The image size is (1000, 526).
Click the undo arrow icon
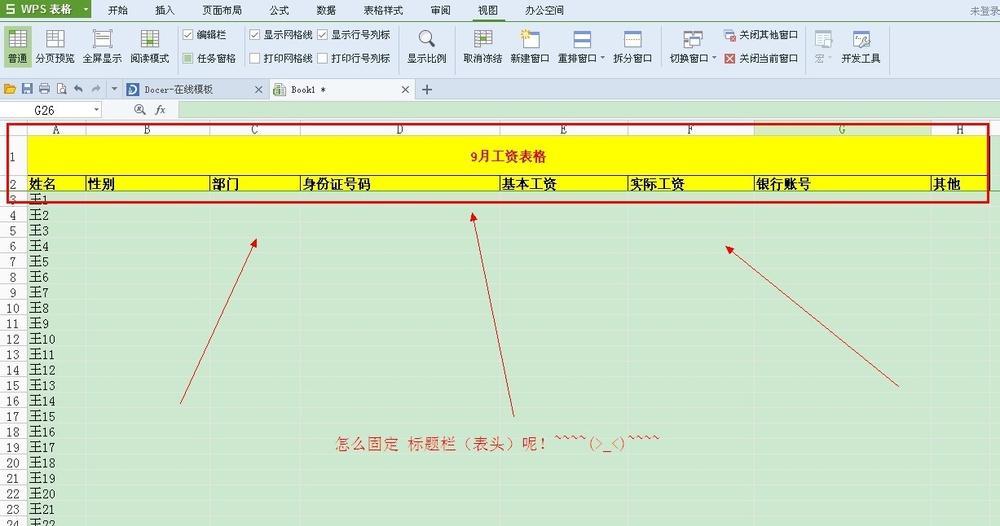78,89
